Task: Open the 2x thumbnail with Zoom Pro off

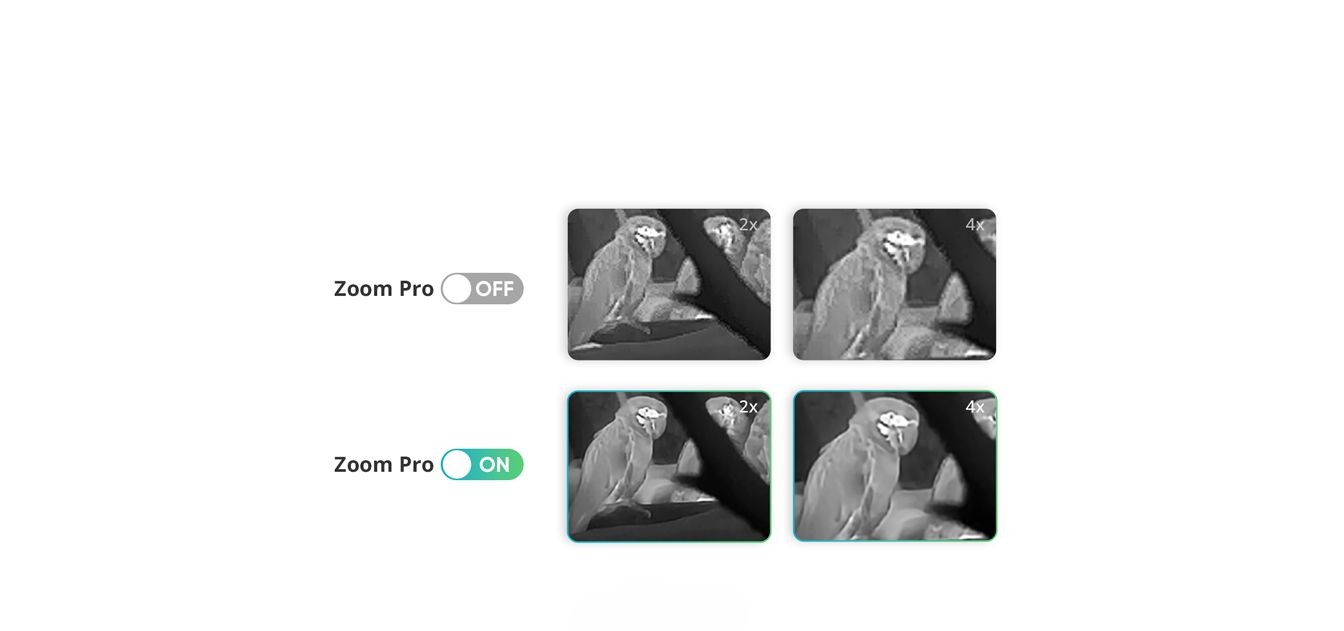Action: (x=669, y=284)
